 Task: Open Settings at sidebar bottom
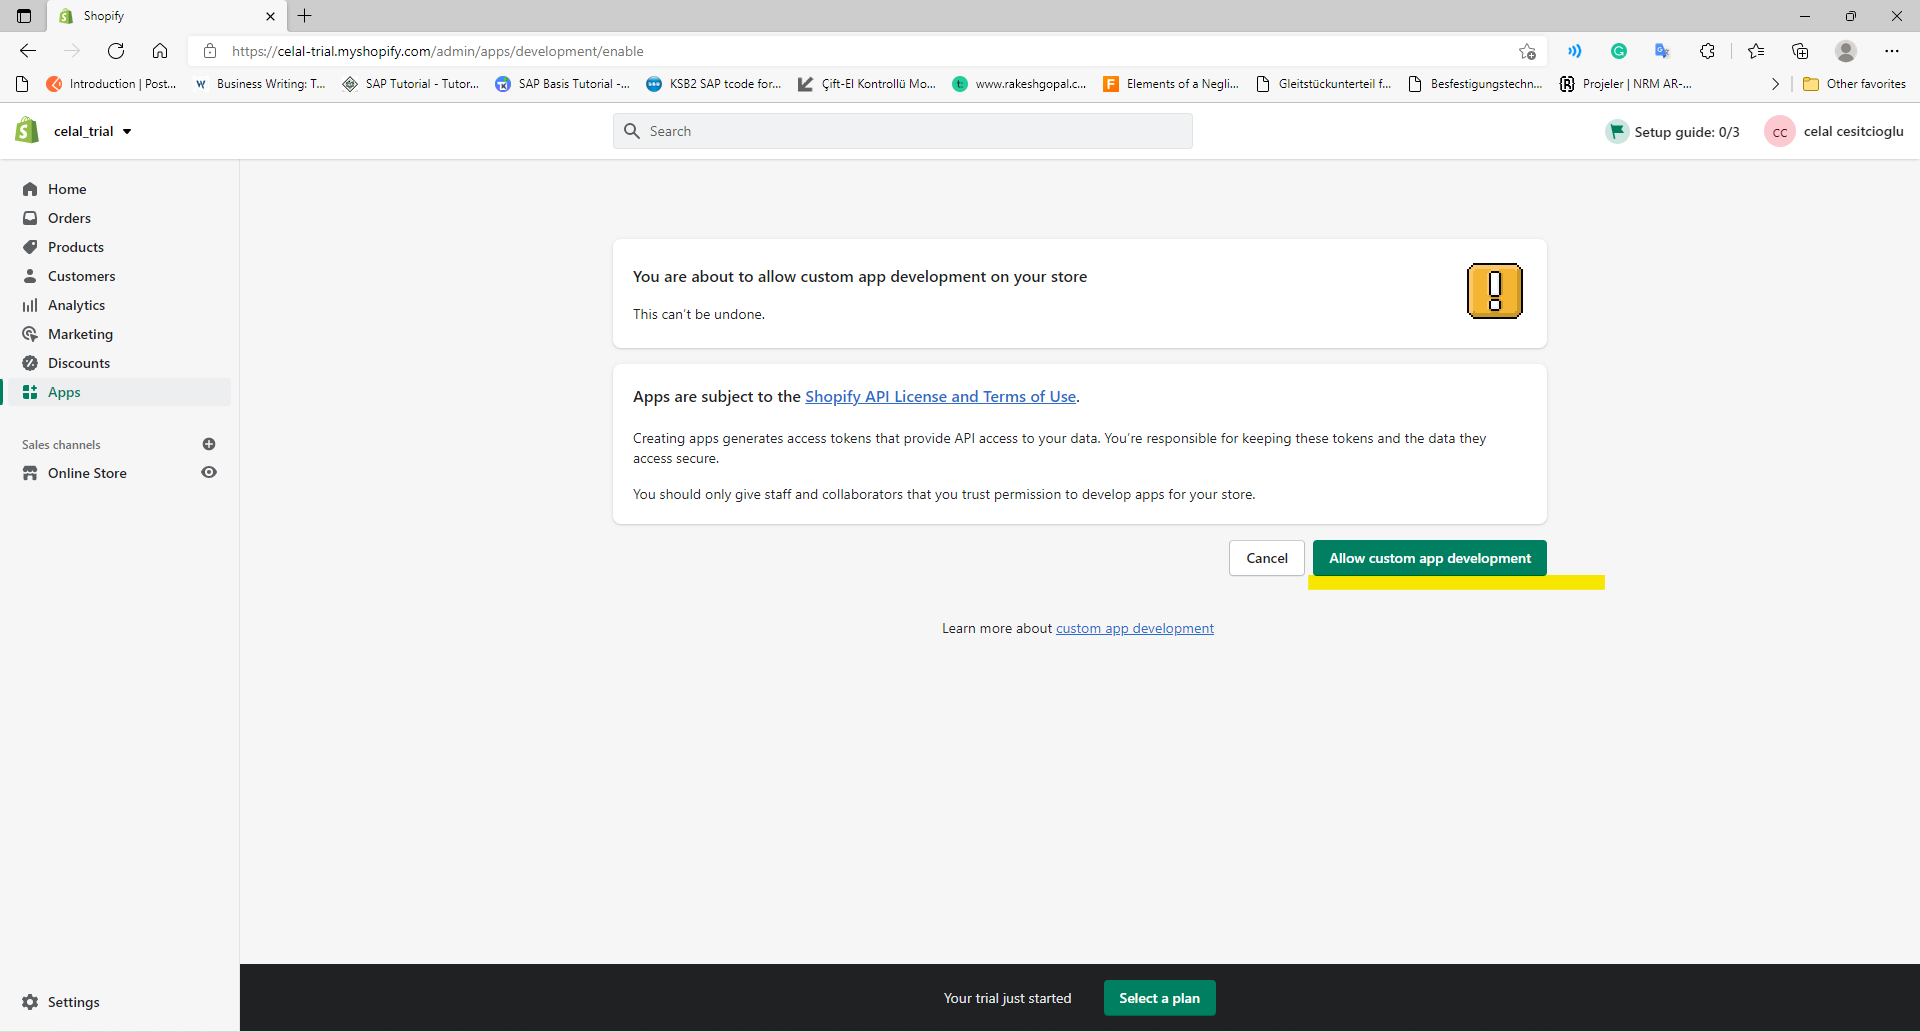[73, 1002]
